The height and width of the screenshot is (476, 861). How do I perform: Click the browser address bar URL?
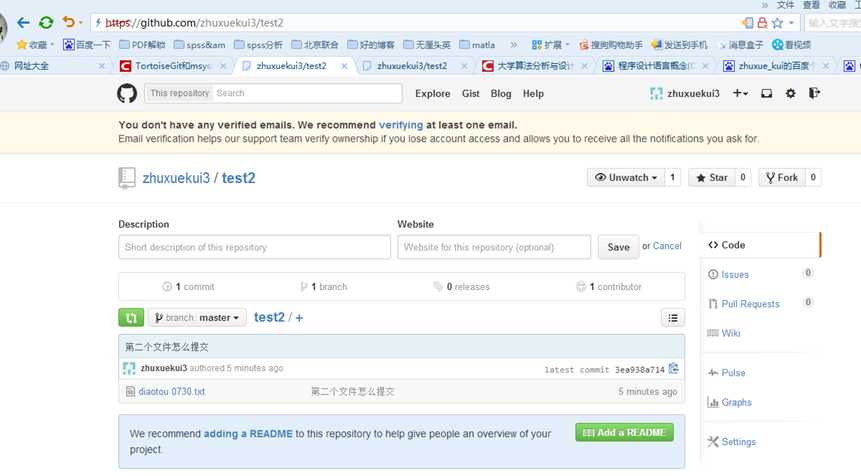pos(194,23)
